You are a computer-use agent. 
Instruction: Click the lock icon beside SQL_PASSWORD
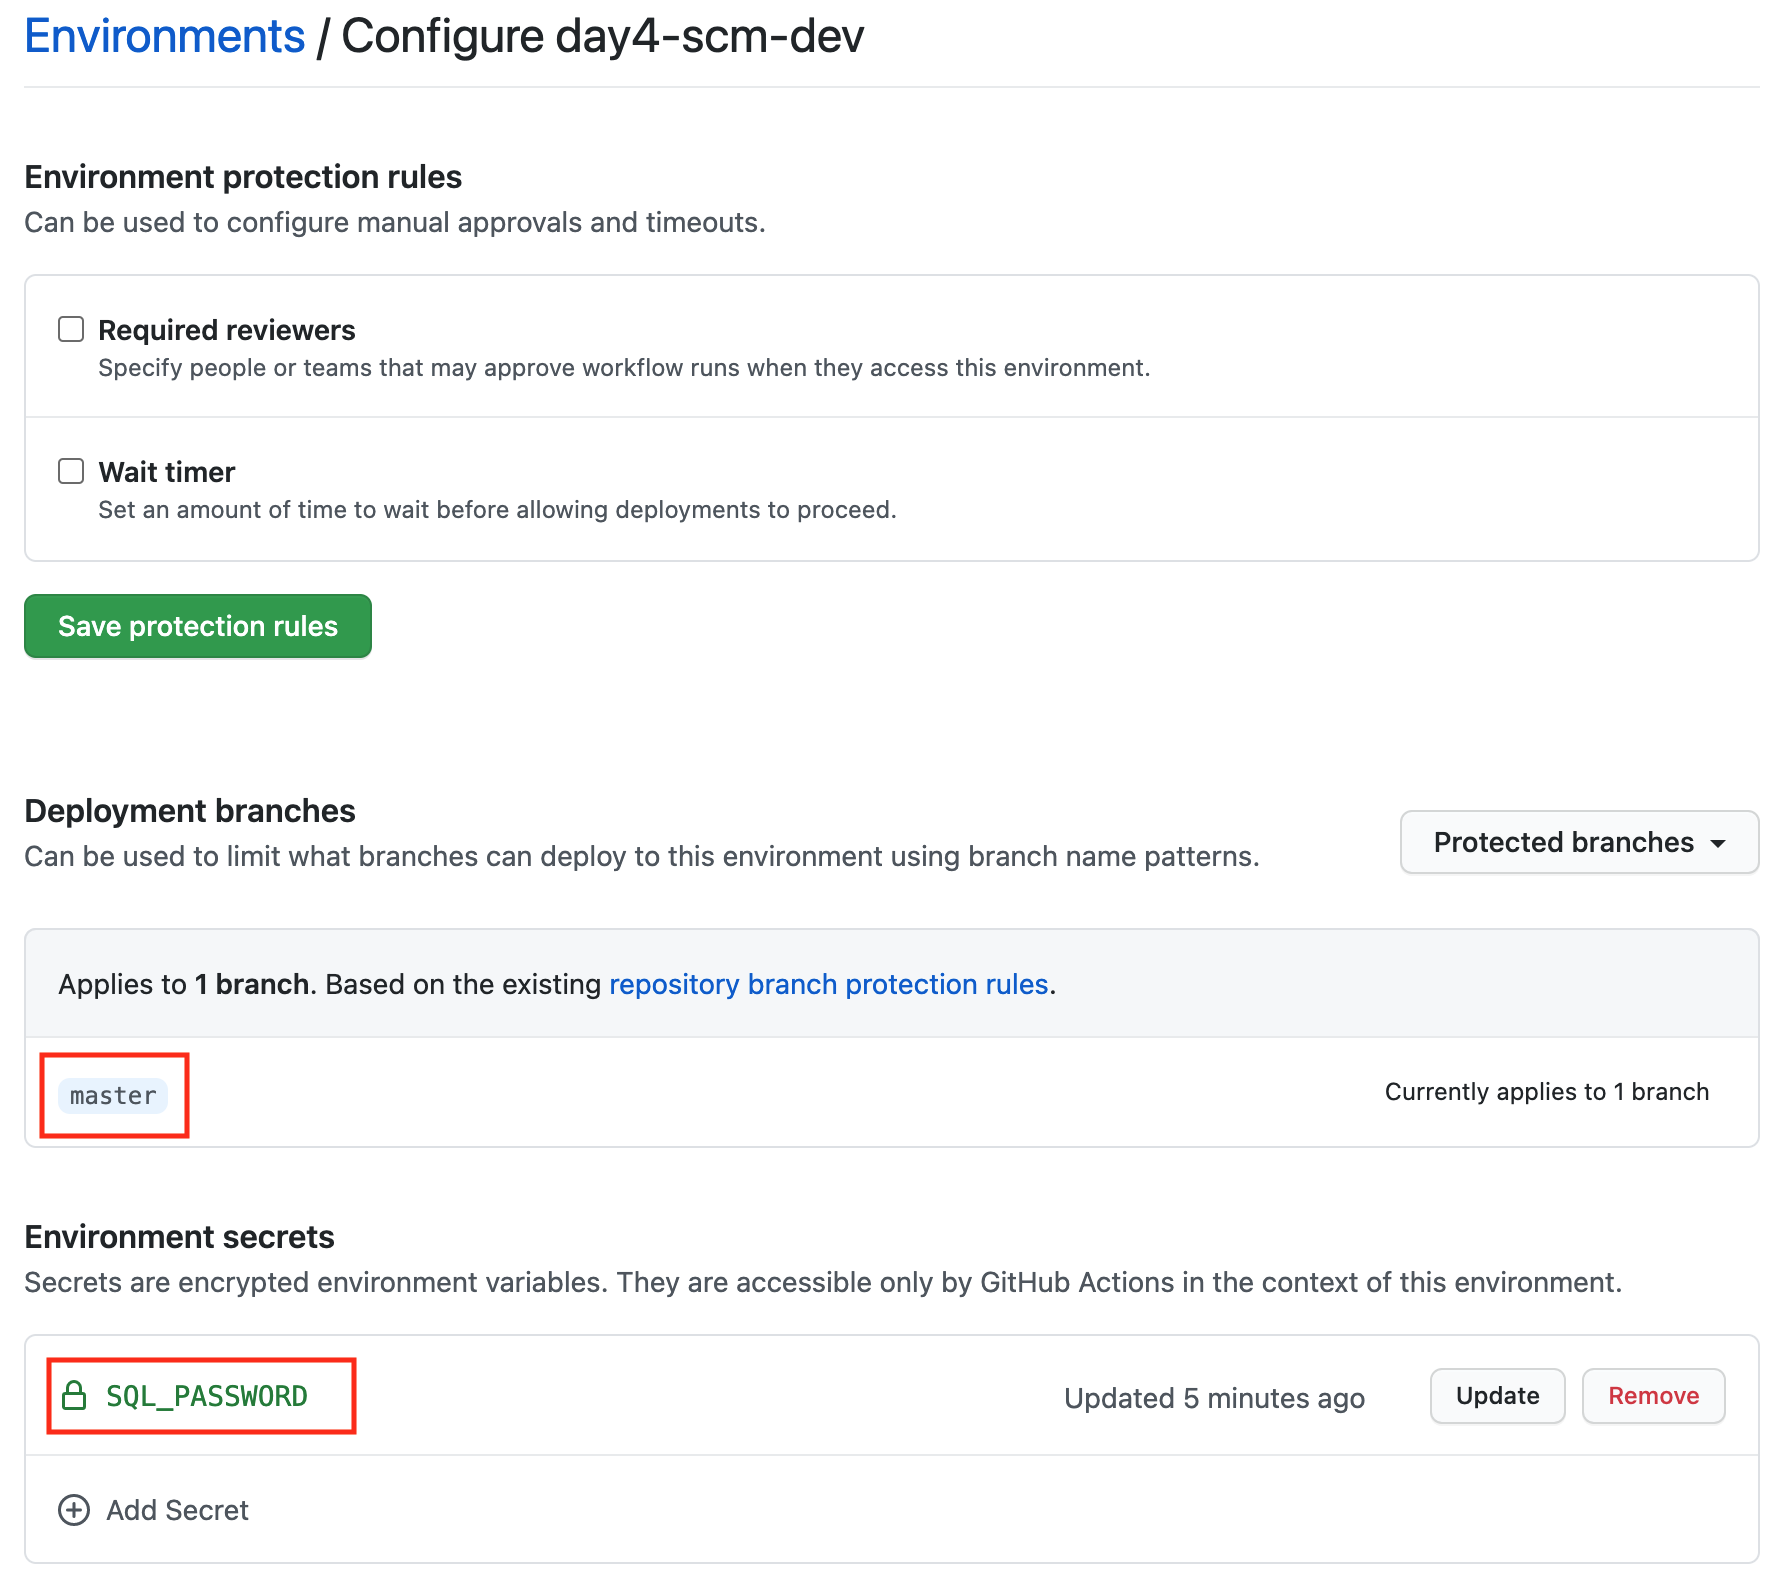pyautogui.click(x=76, y=1396)
